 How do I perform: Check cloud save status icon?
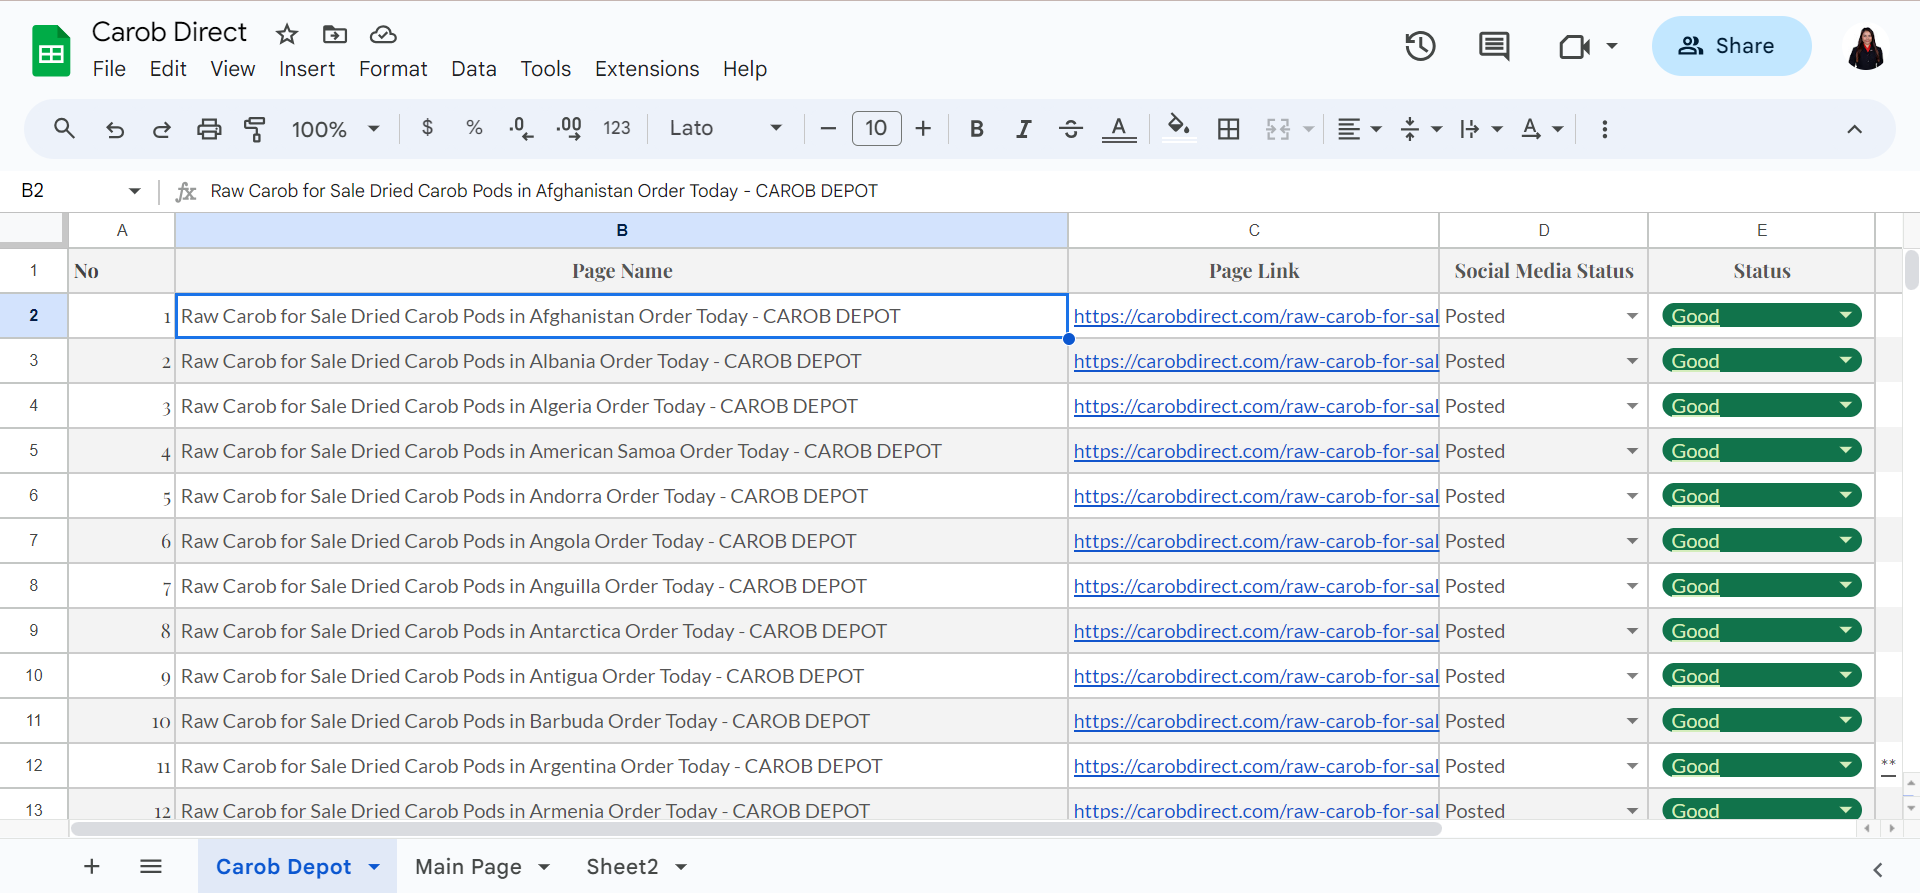tap(383, 34)
